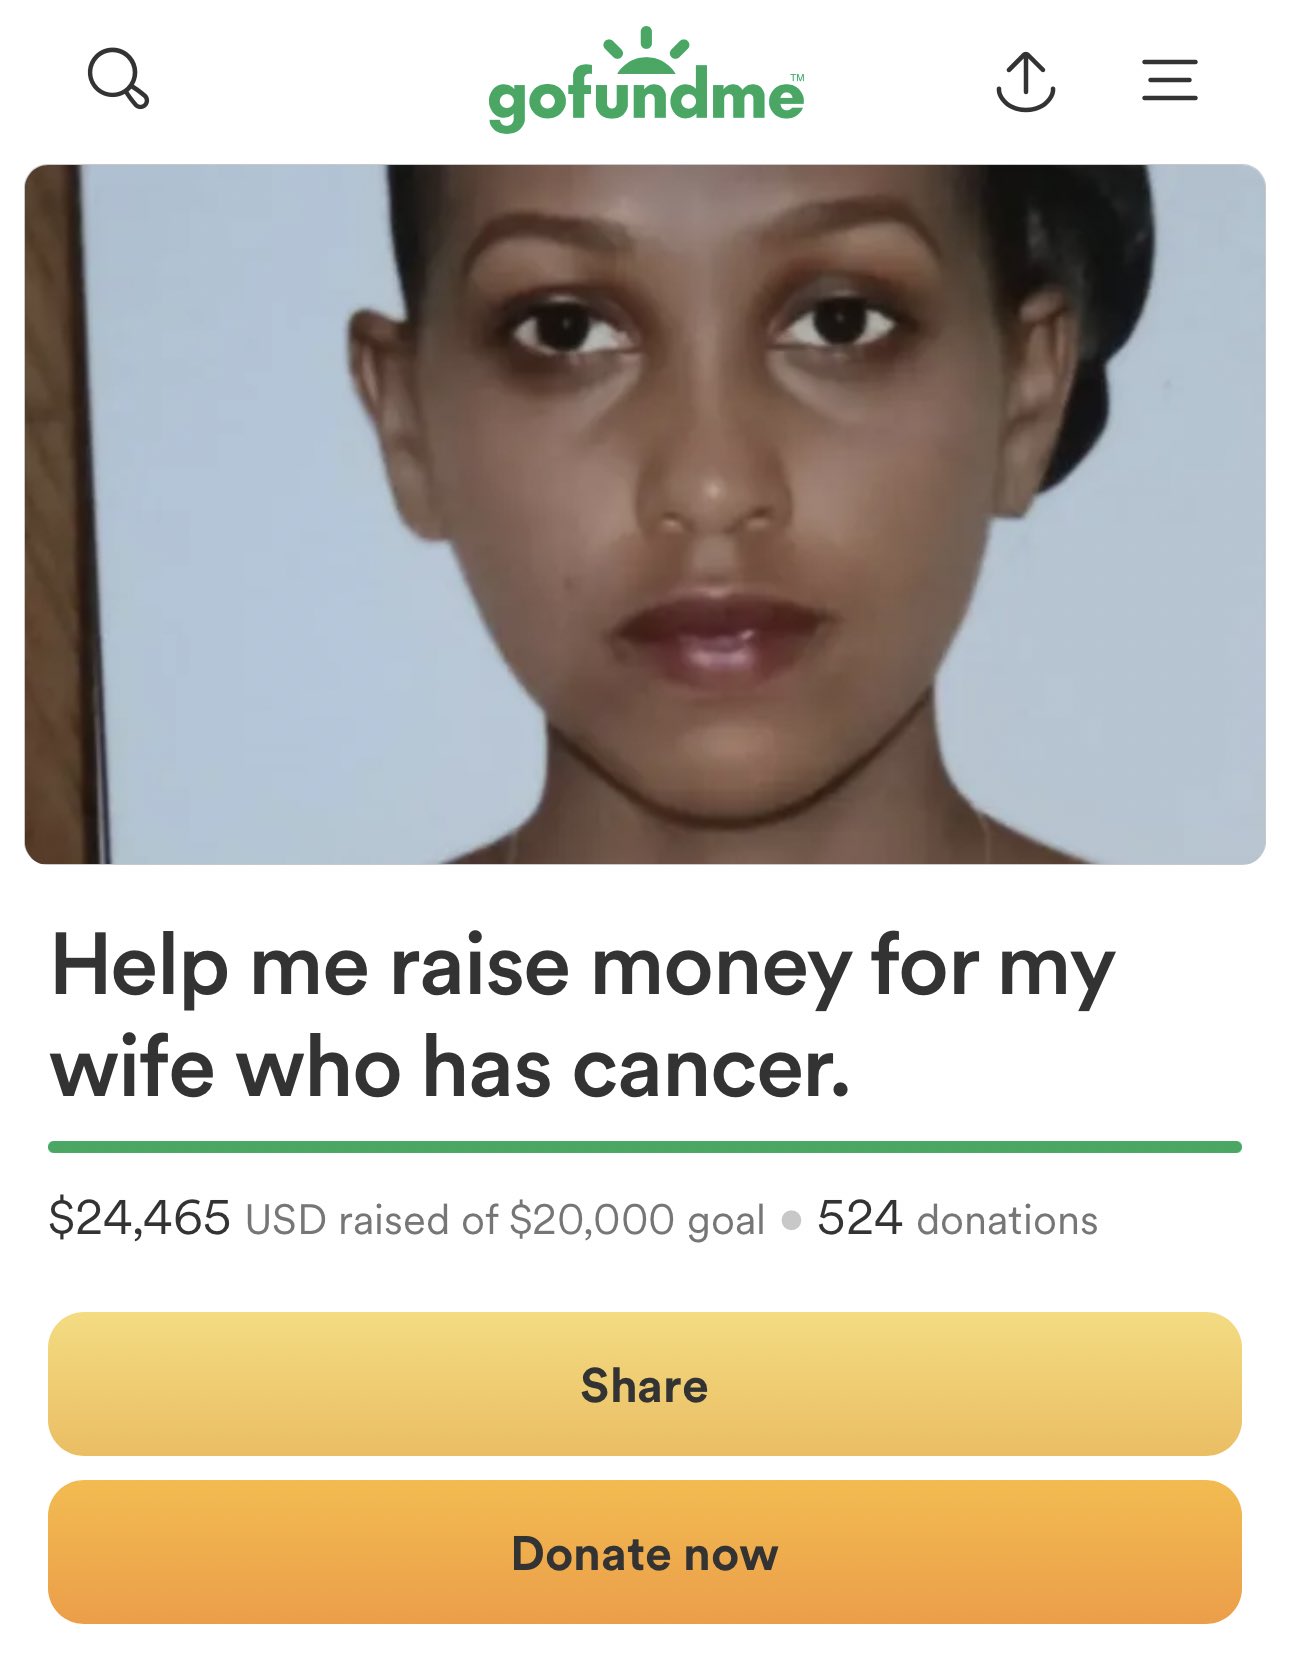Tap the 'USD raised of' label
Image resolution: width=1289 pixels, height=1655 pixels.
tap(371, 1220)
